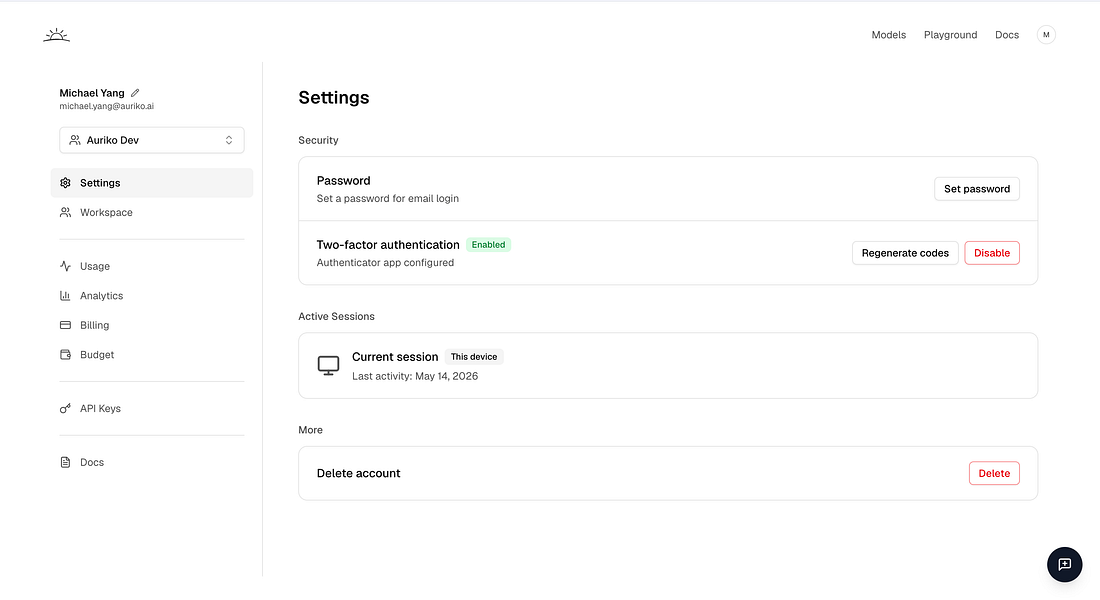Open Budget page in sidebar
This screenshot has width=1100, height=600.
(152, 355)
